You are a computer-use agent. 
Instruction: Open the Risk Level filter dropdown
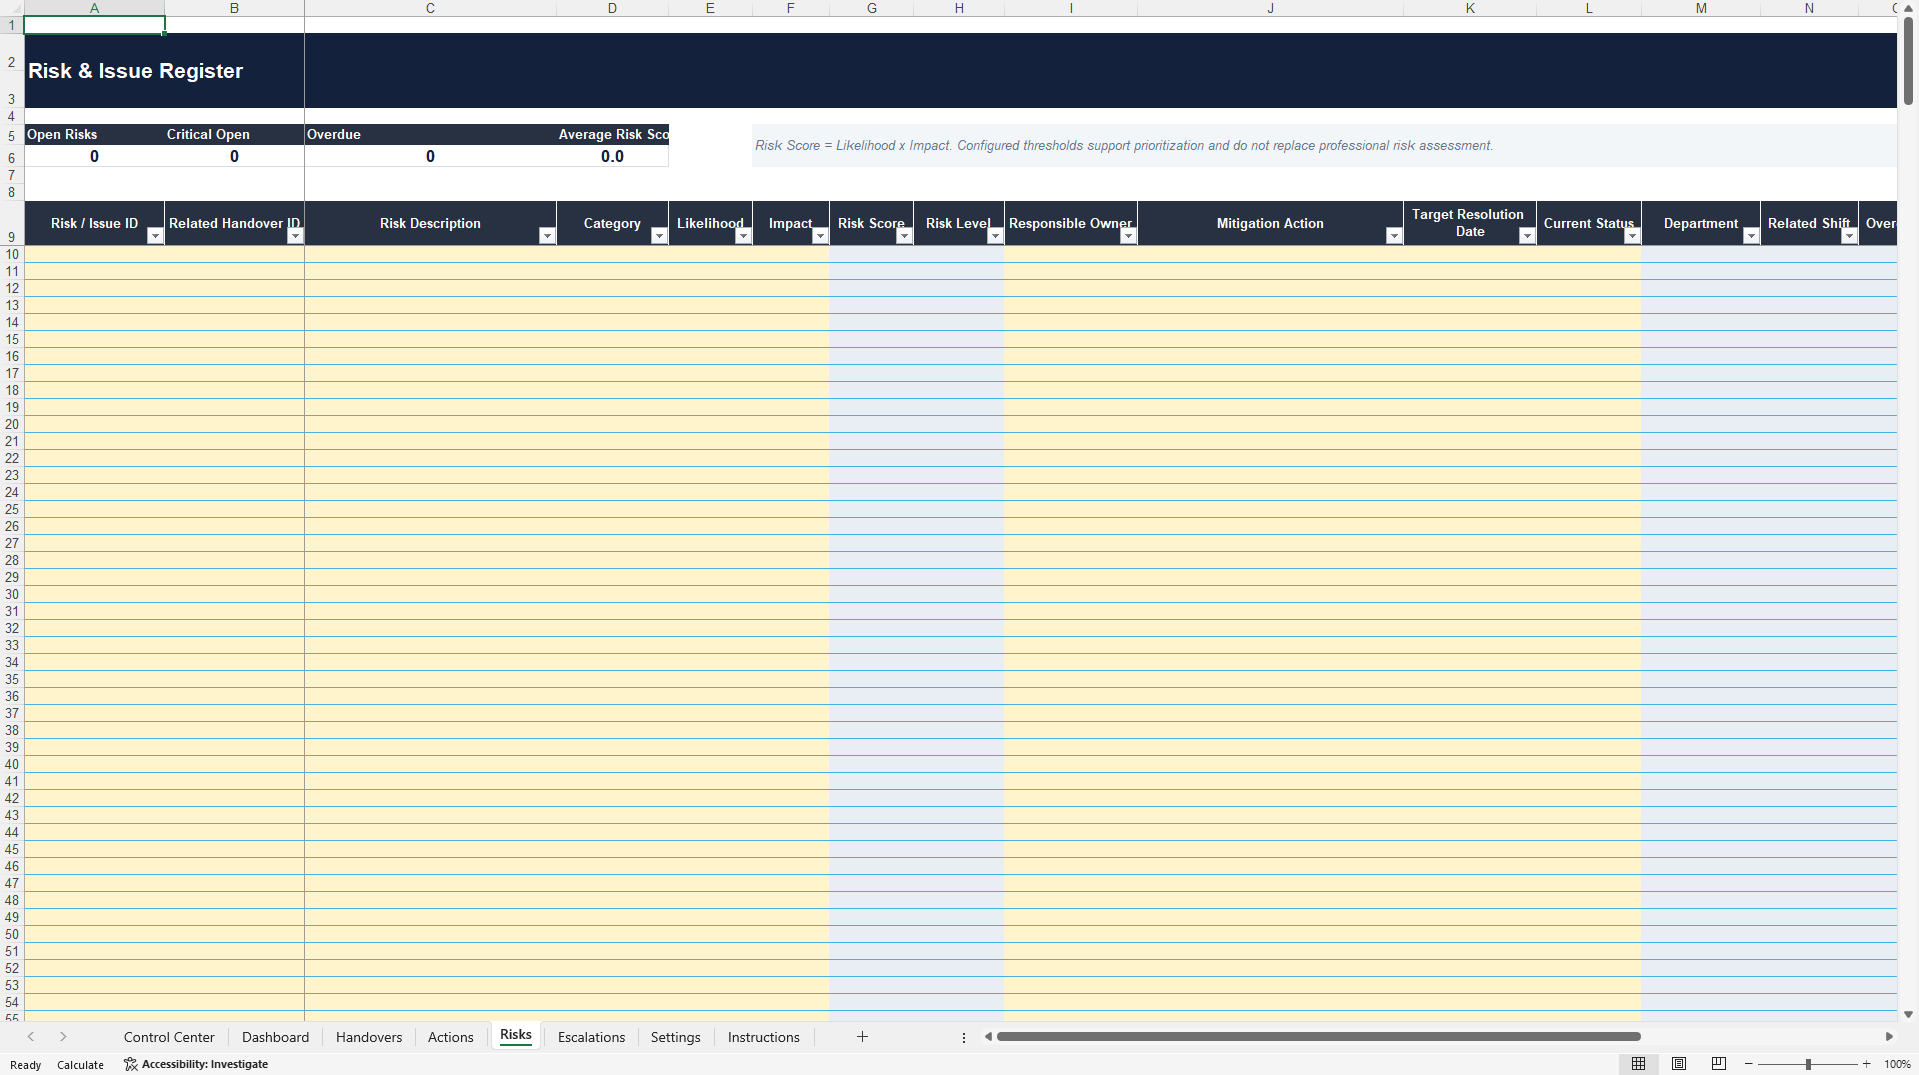tap(995, 236)
